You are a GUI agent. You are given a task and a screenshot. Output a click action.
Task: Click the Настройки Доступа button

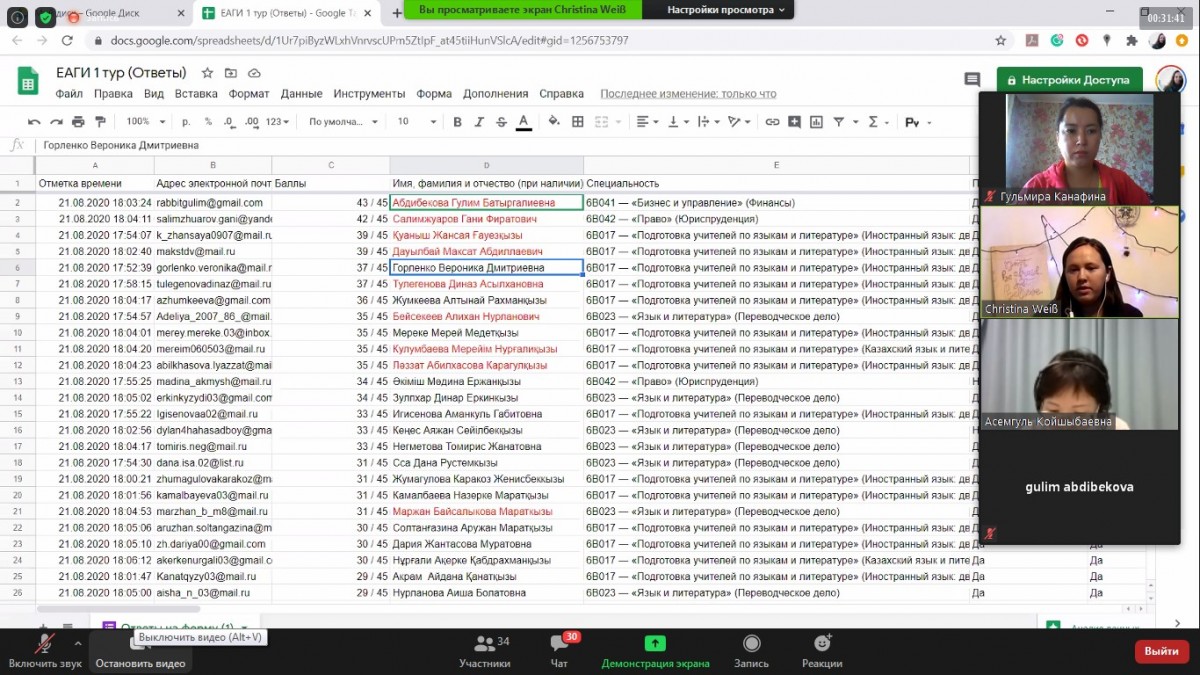point(1069,80)
